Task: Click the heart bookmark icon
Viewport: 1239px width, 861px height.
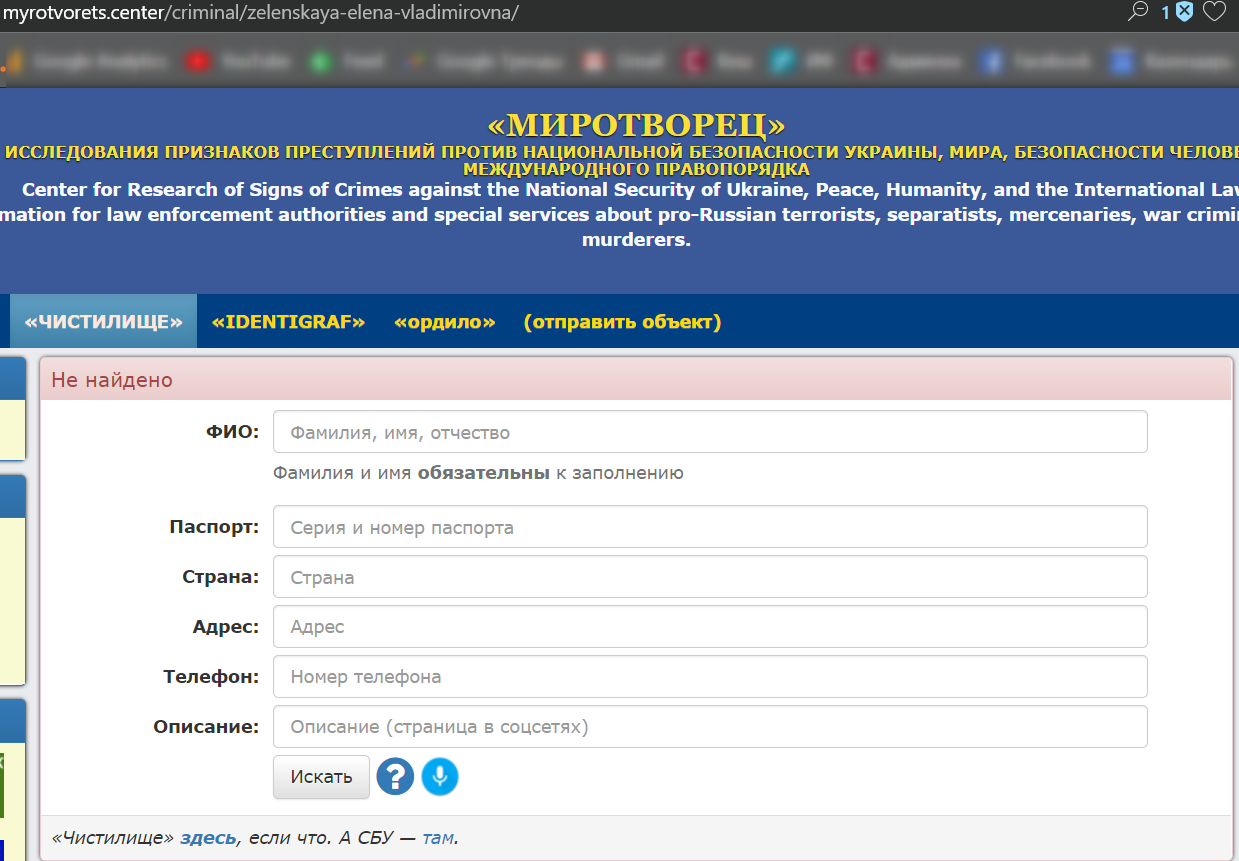Action: (1214, 12)
